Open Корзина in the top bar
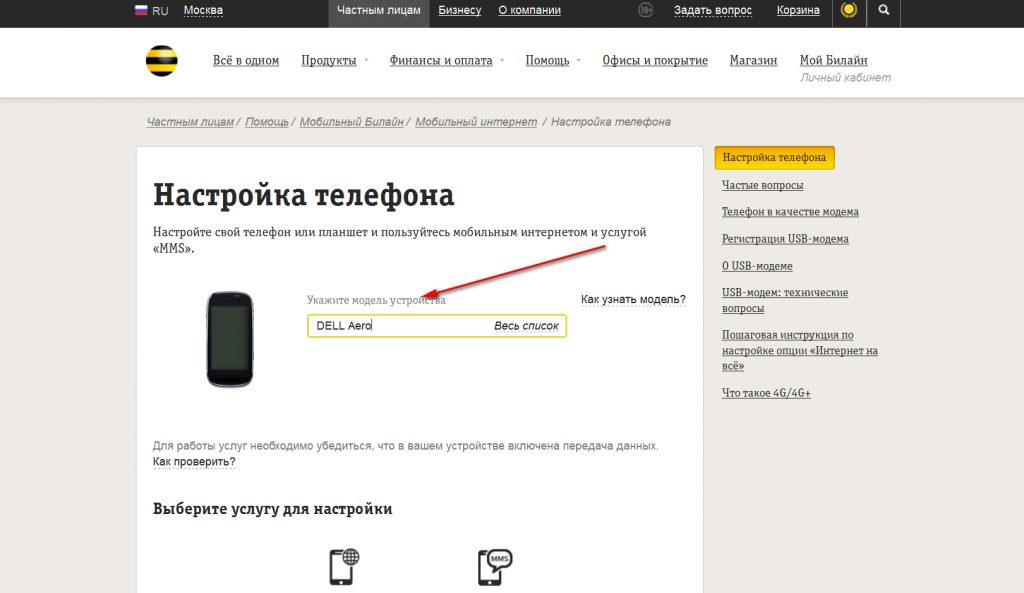 click(x=798, y=10)
